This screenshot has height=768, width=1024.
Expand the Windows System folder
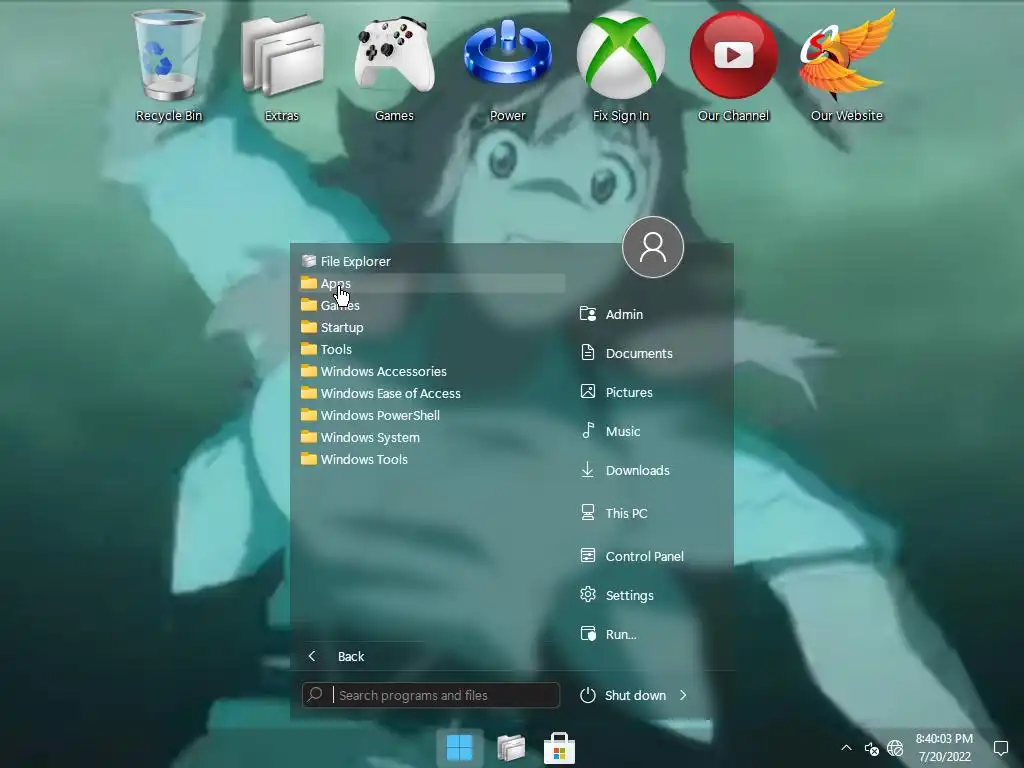coord(432,438)
